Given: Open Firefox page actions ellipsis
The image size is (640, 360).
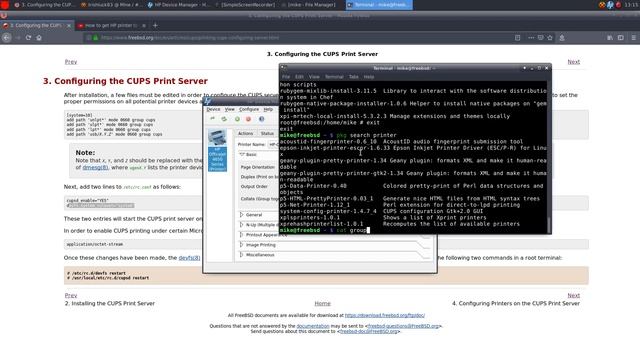Looking at the screenshot, I should point(531,38).
